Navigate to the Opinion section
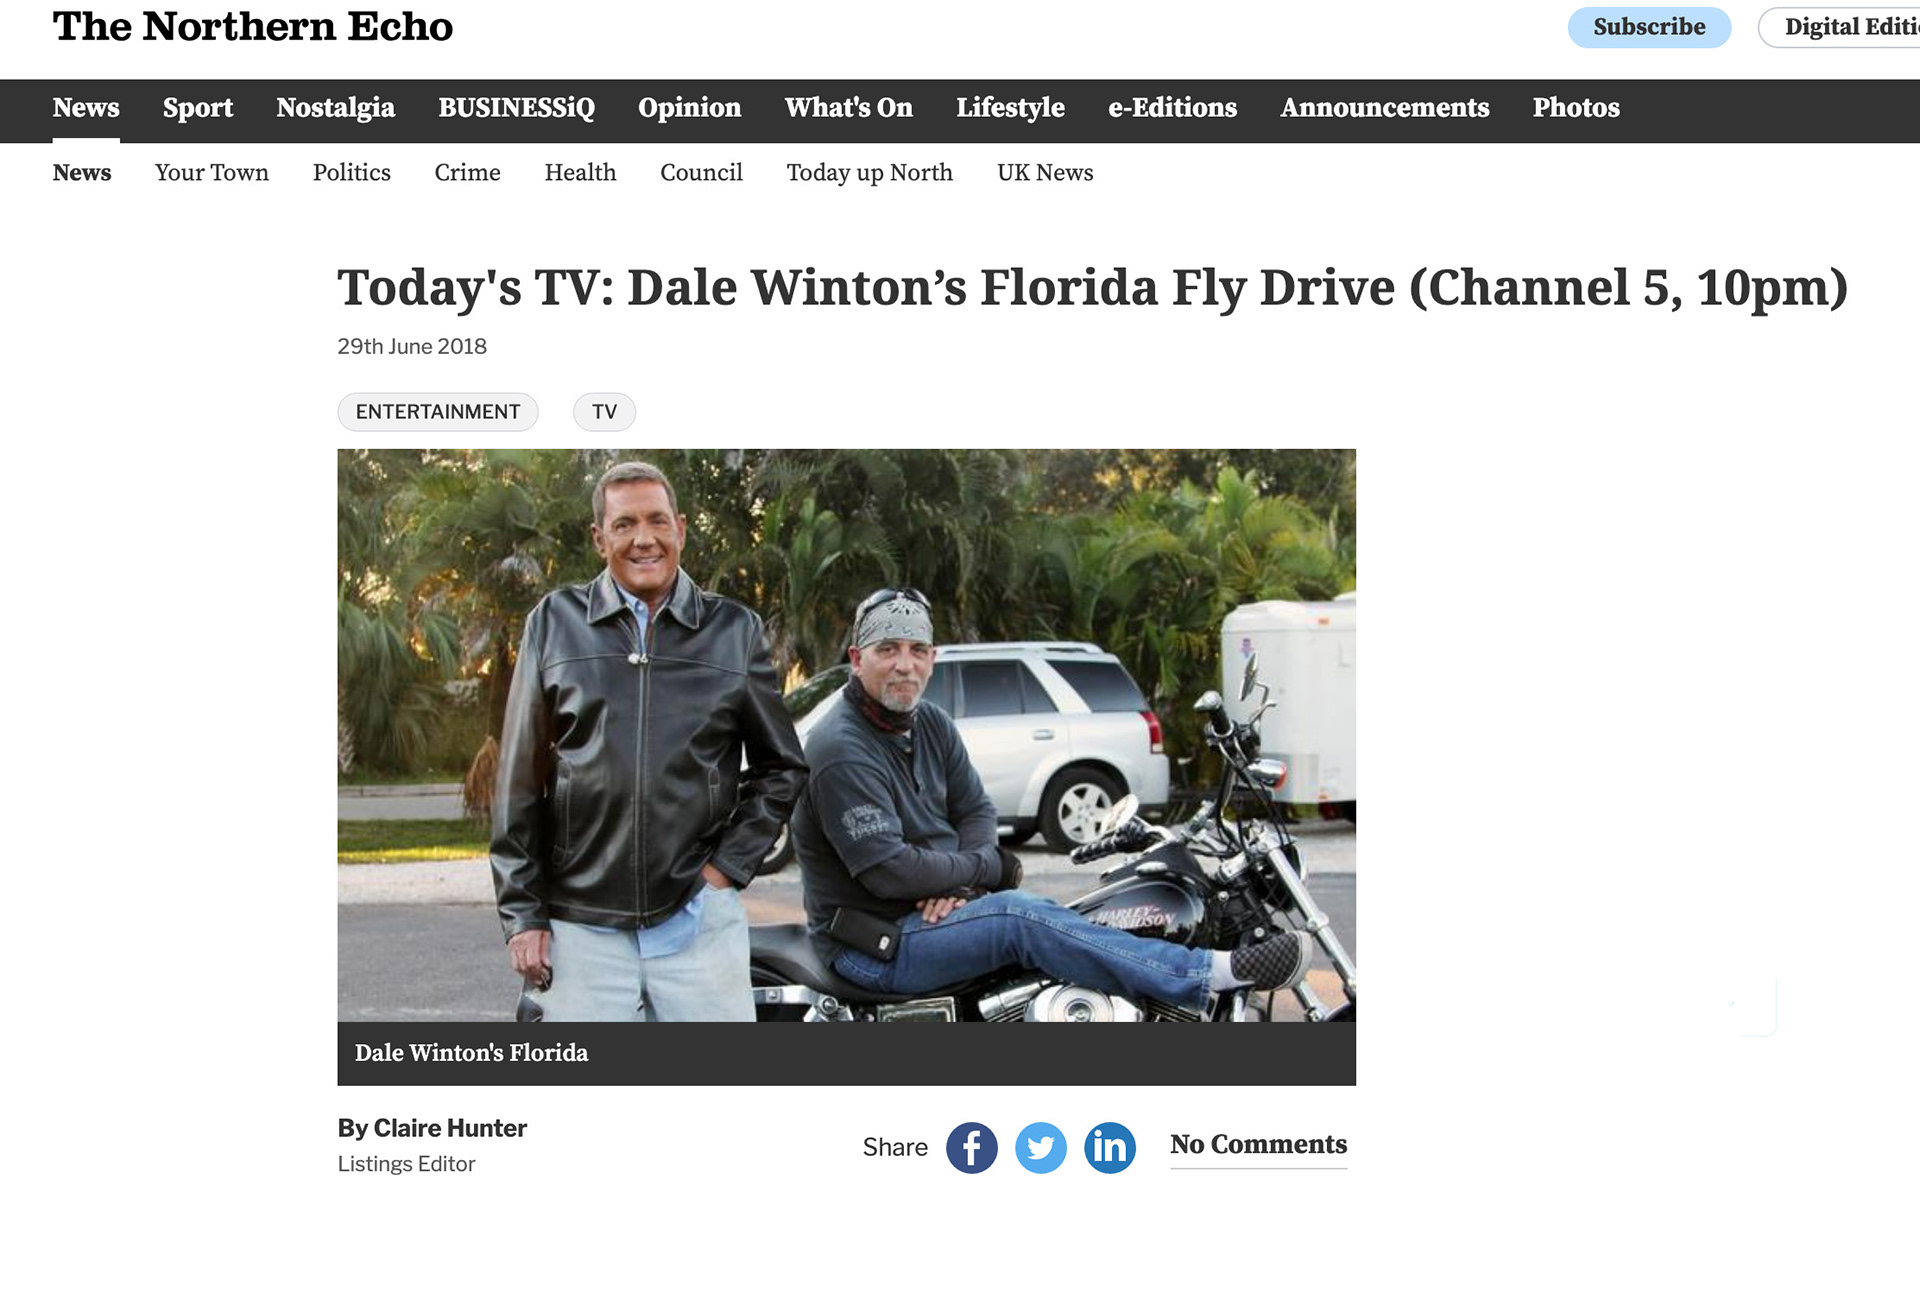This screenshot has width=1920, height=1299. coord(690,108)
